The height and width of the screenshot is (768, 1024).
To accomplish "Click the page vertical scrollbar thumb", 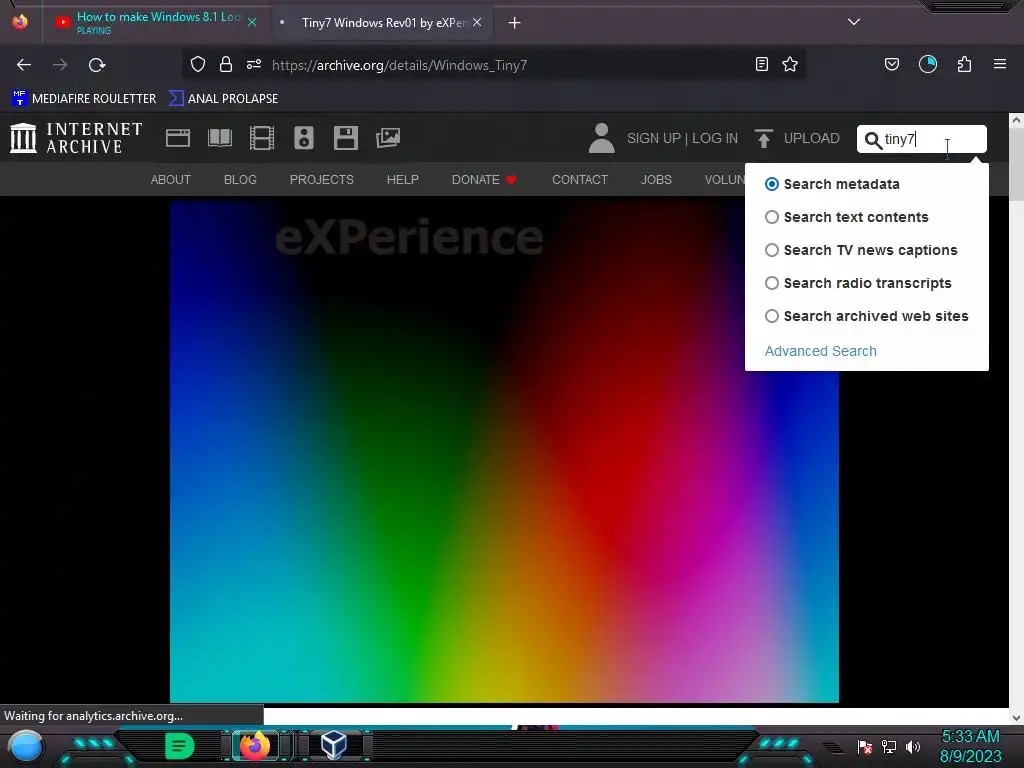I will [x=1016, y=164].
